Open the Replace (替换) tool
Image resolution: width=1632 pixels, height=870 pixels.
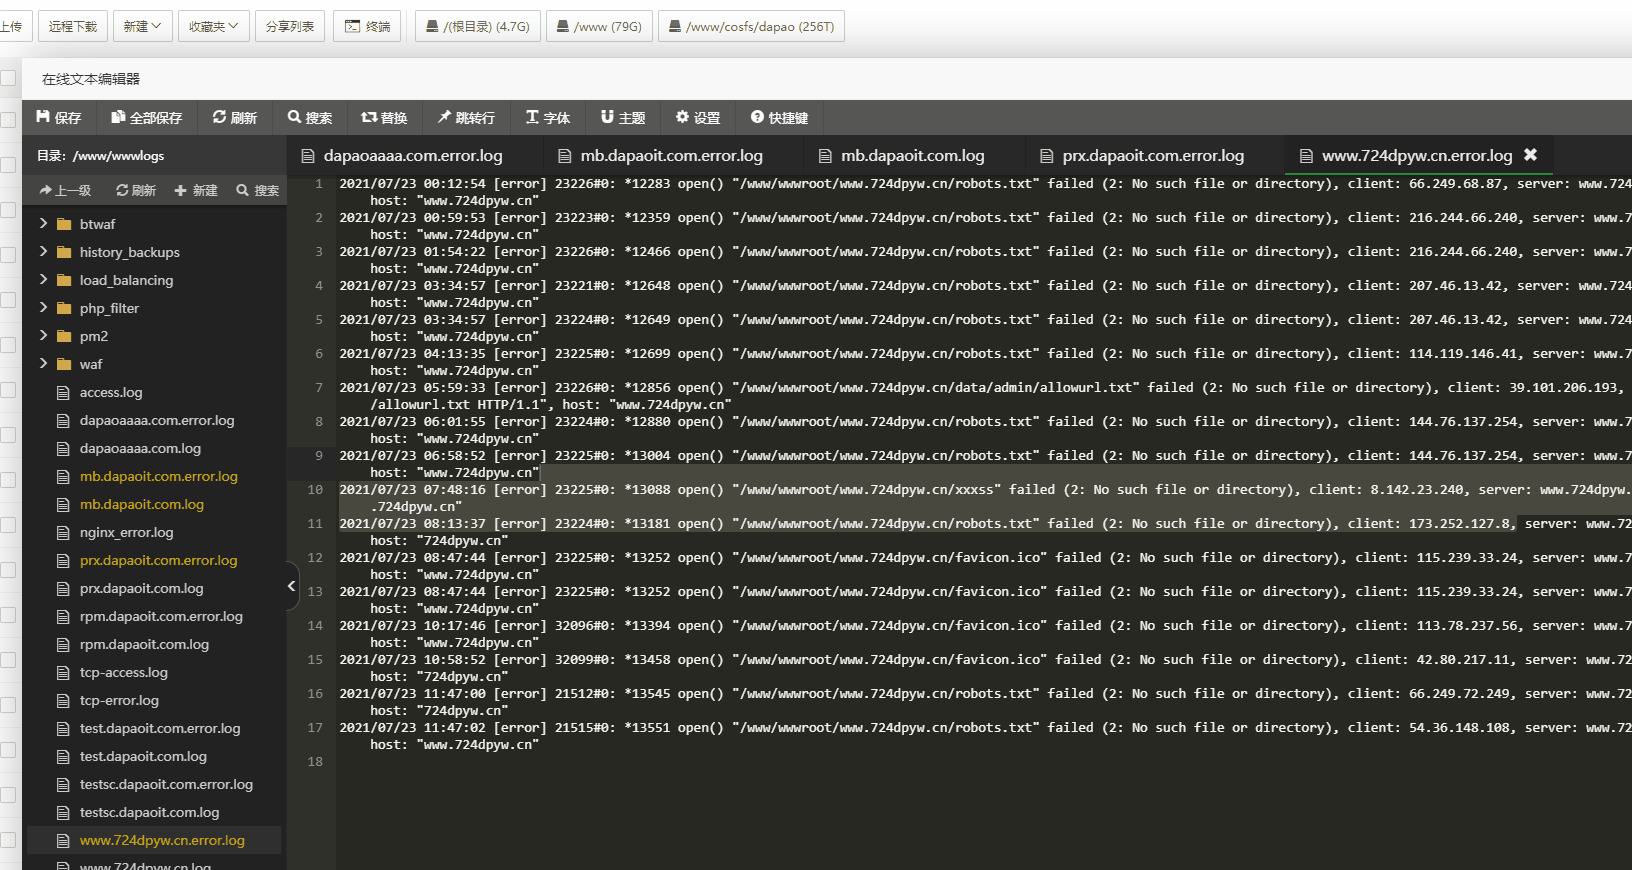coord(369,117)
